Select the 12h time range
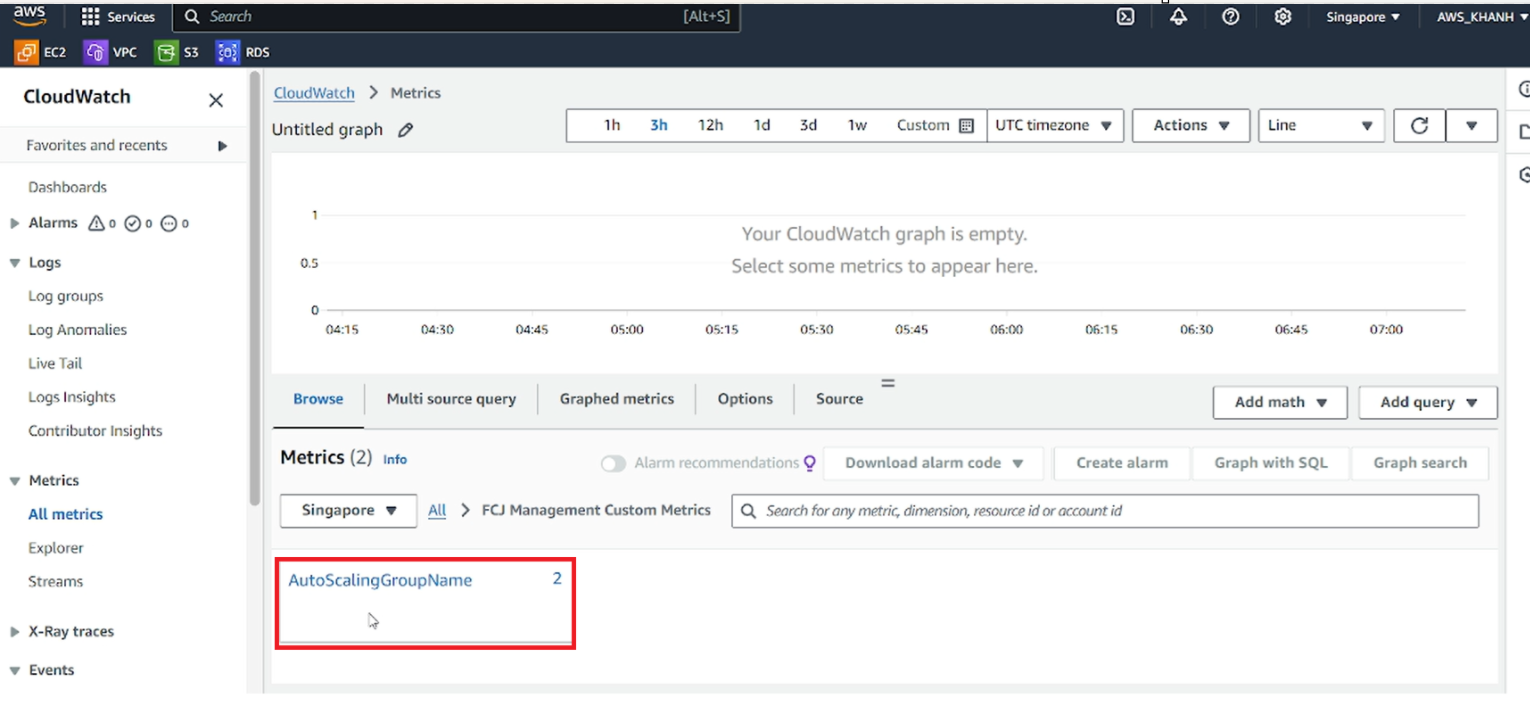 [x=711, y=126]
